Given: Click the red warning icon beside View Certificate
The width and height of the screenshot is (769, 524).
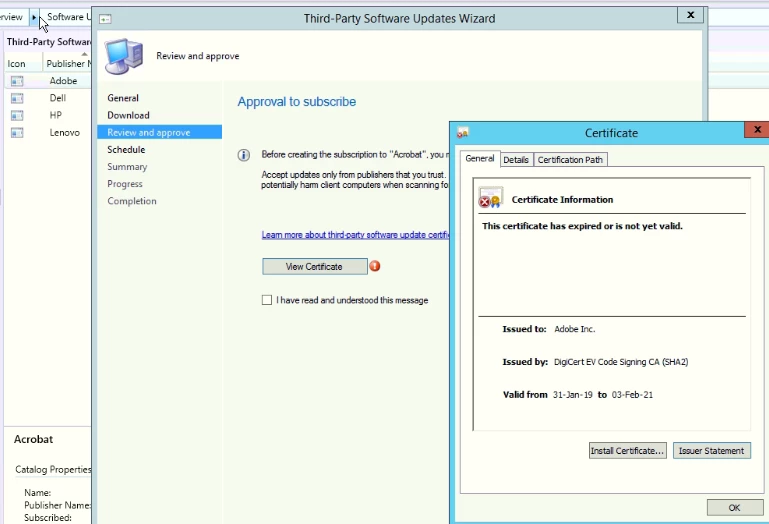Looking at the screenshot, I should (375, 266).
